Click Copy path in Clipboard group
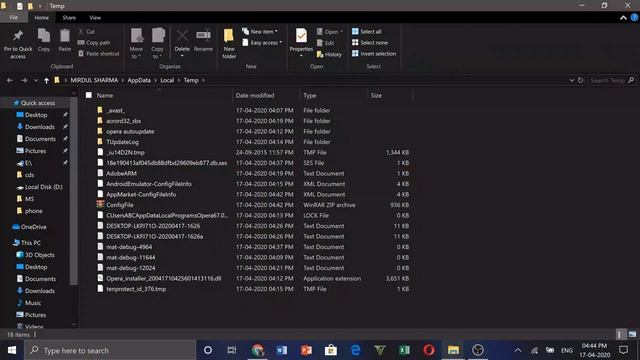This screenshot has height=360, width=640. [94, 42]
